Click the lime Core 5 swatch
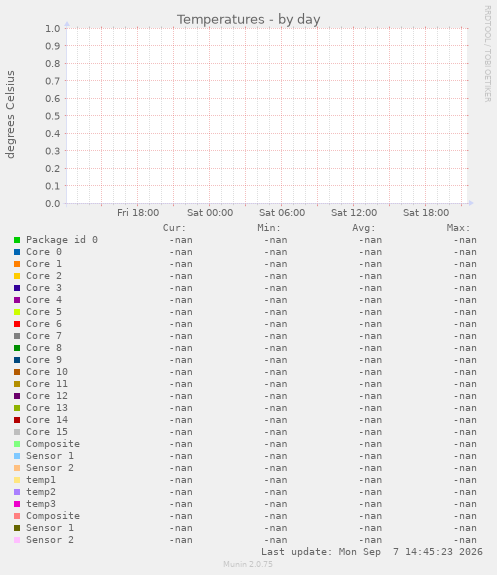Viewport: 497px width, 575px height. point(17,312)
